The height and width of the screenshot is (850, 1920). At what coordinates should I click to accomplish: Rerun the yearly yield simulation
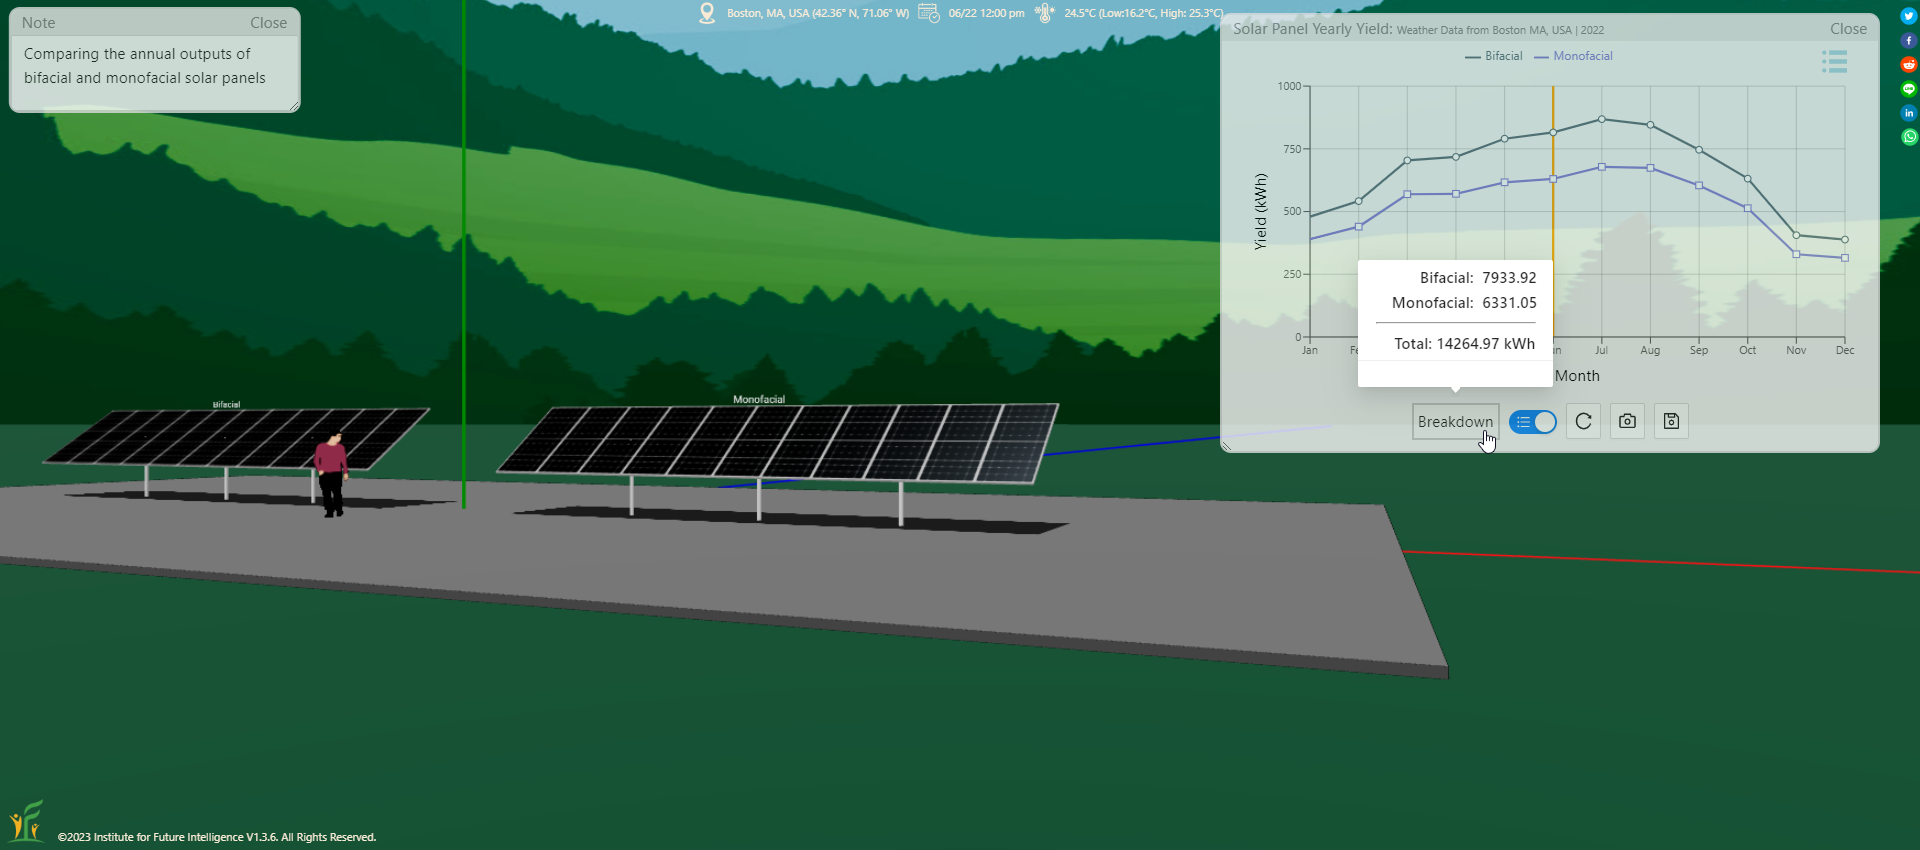click(1583, 422)
